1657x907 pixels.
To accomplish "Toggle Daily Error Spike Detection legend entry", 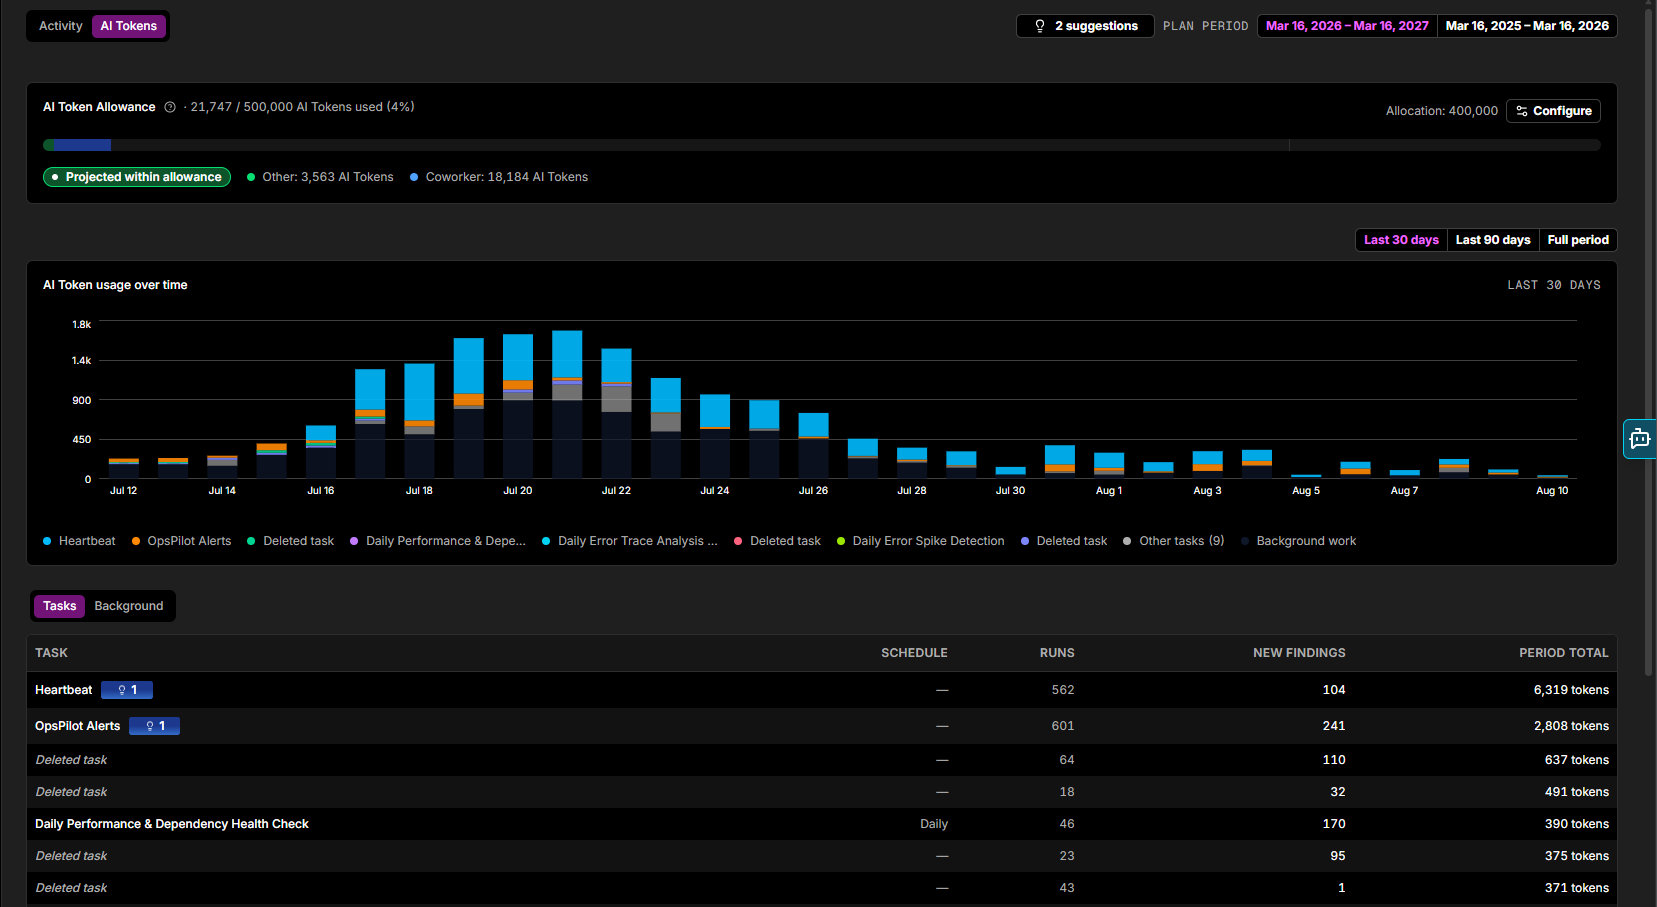I will click(x=920, y=541).
